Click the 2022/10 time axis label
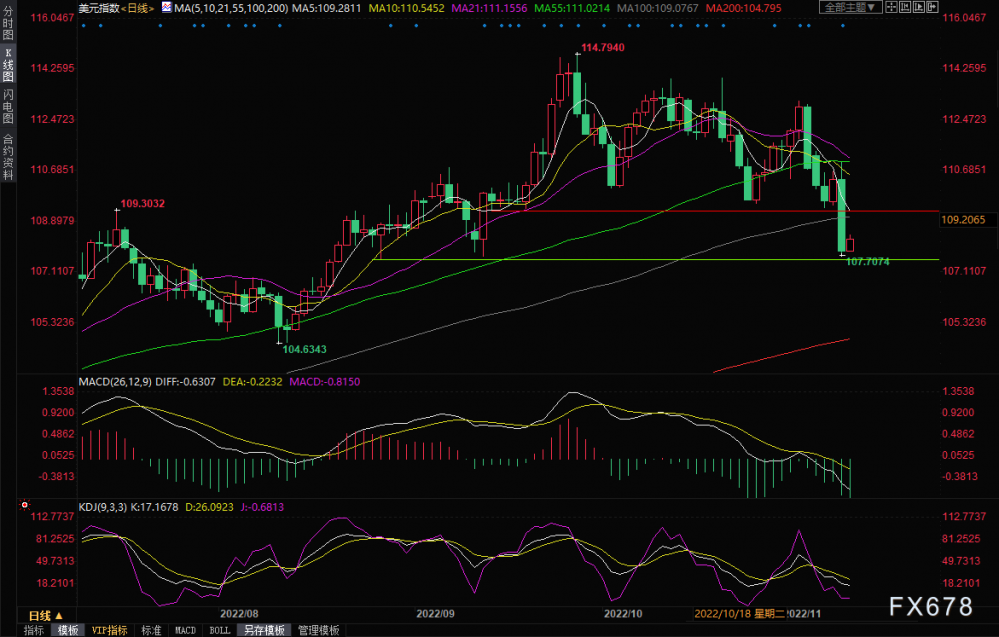999x637 pixels. coord(623,613)
